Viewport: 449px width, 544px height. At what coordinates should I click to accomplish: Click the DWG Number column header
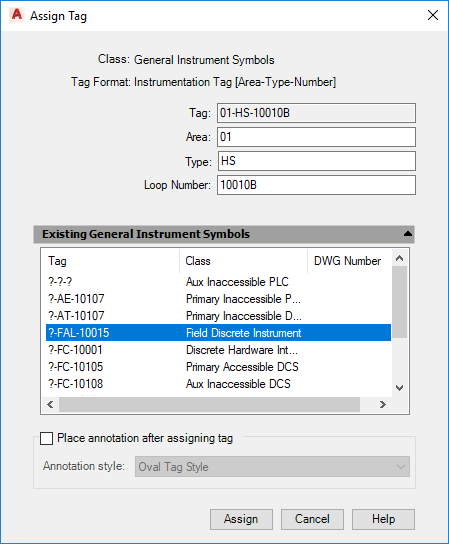(x=350, y=261)
